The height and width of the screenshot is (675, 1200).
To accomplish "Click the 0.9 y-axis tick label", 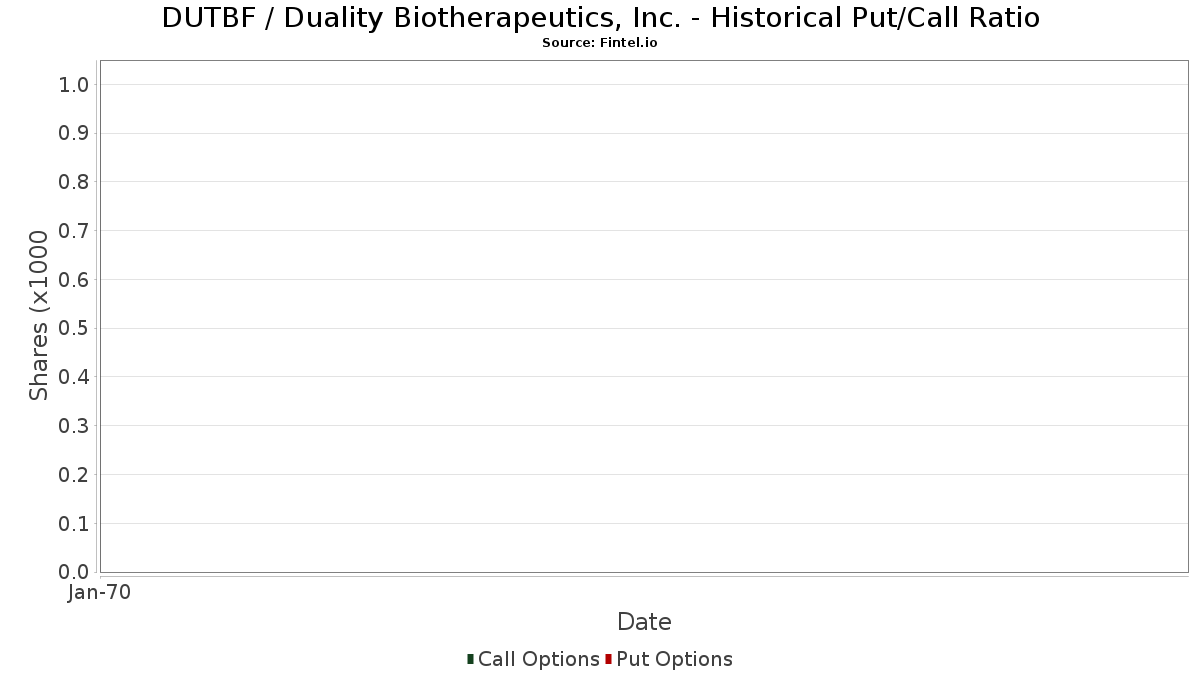I will 74,134.
